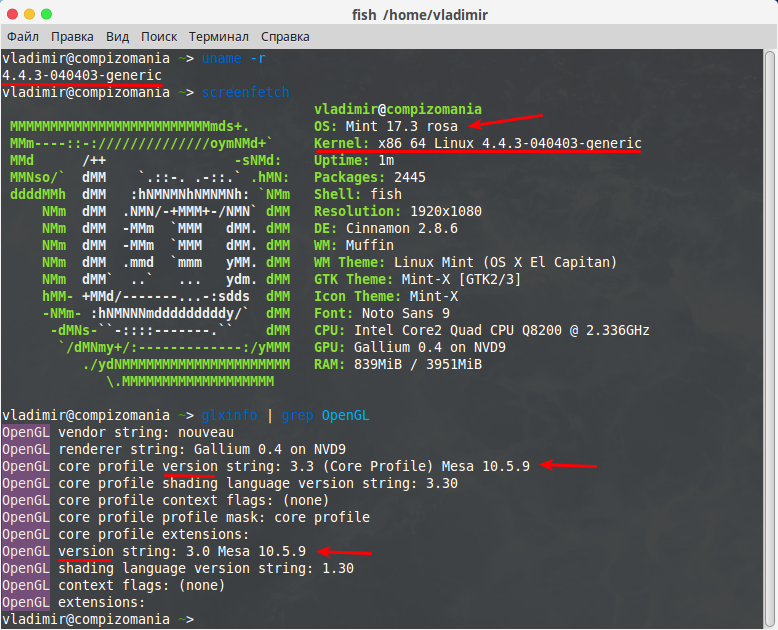Click the 'Shell: fish' line
The height and width of the screenshot is (630, 778).
(x=358, y=194)
